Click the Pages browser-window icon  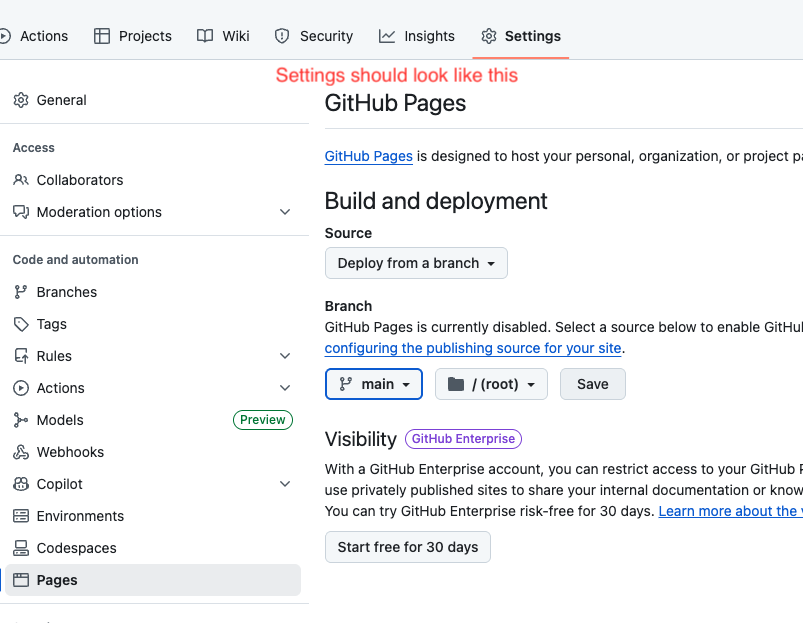point(21,580)
